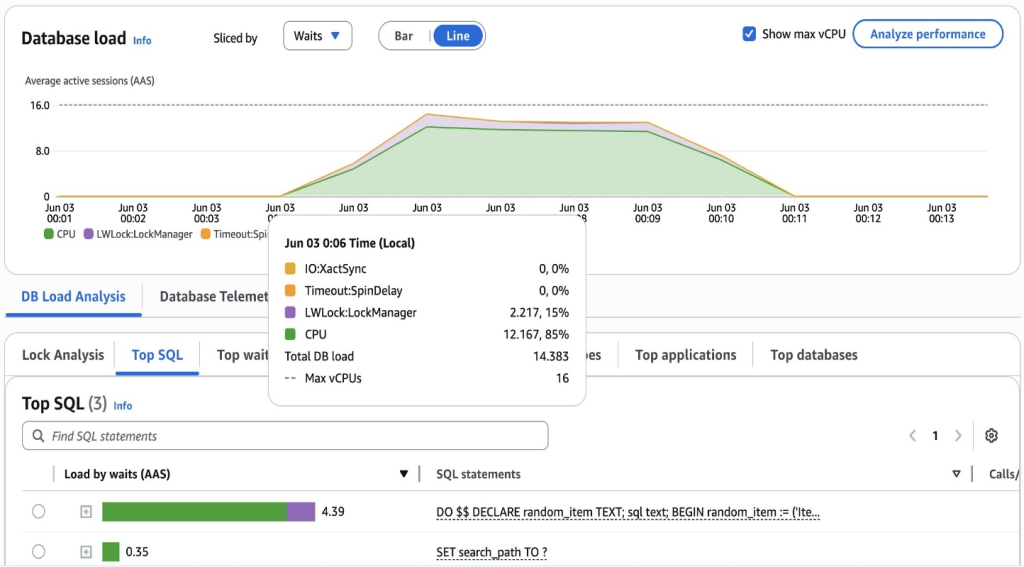This screenshot has height=567, width=1024.
Task: Switch to the Lock Analysis tab
Action: pyautogui.click(x=63, y=355)
